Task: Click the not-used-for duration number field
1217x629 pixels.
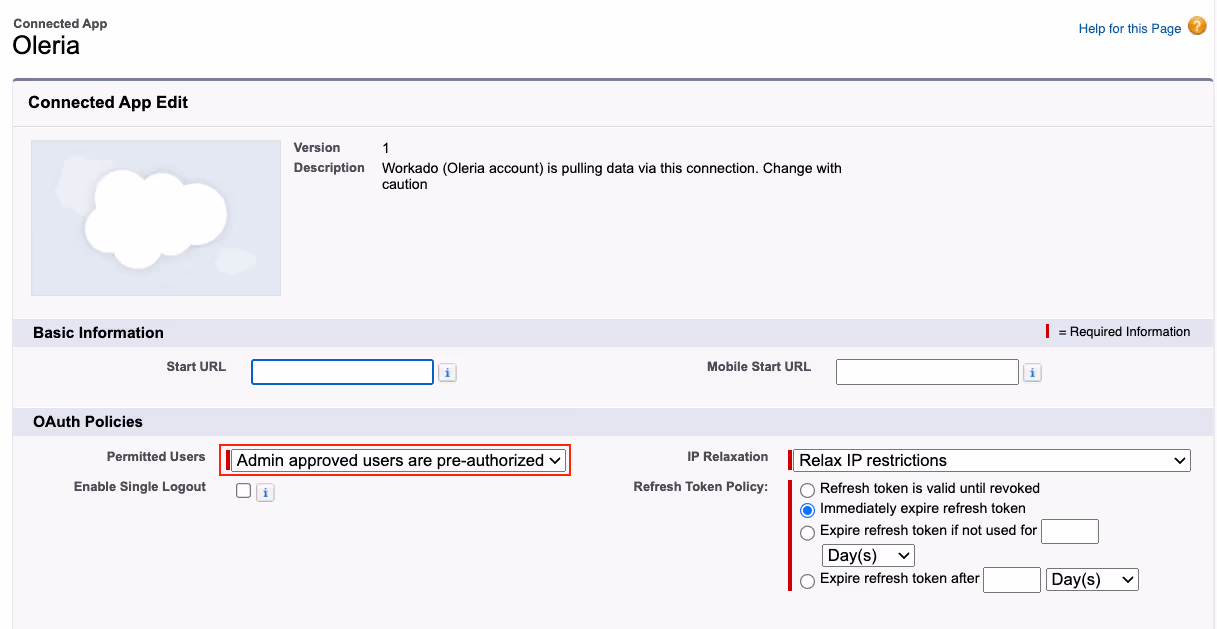Action: [1070, 531]
